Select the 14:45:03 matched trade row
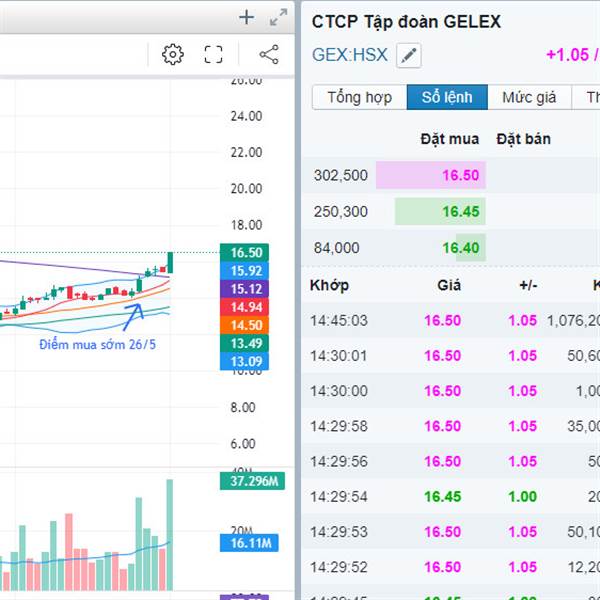 tap(451, 320)
